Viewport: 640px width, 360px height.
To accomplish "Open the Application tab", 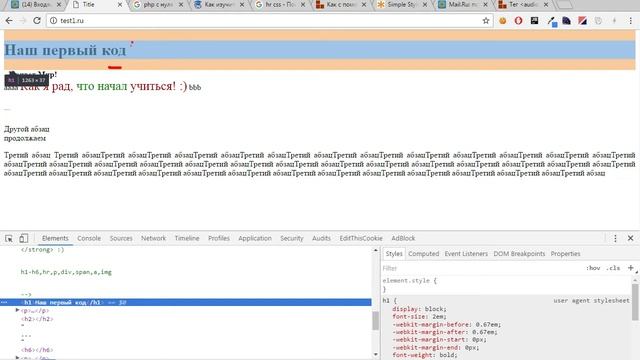I will coord(255,238).
